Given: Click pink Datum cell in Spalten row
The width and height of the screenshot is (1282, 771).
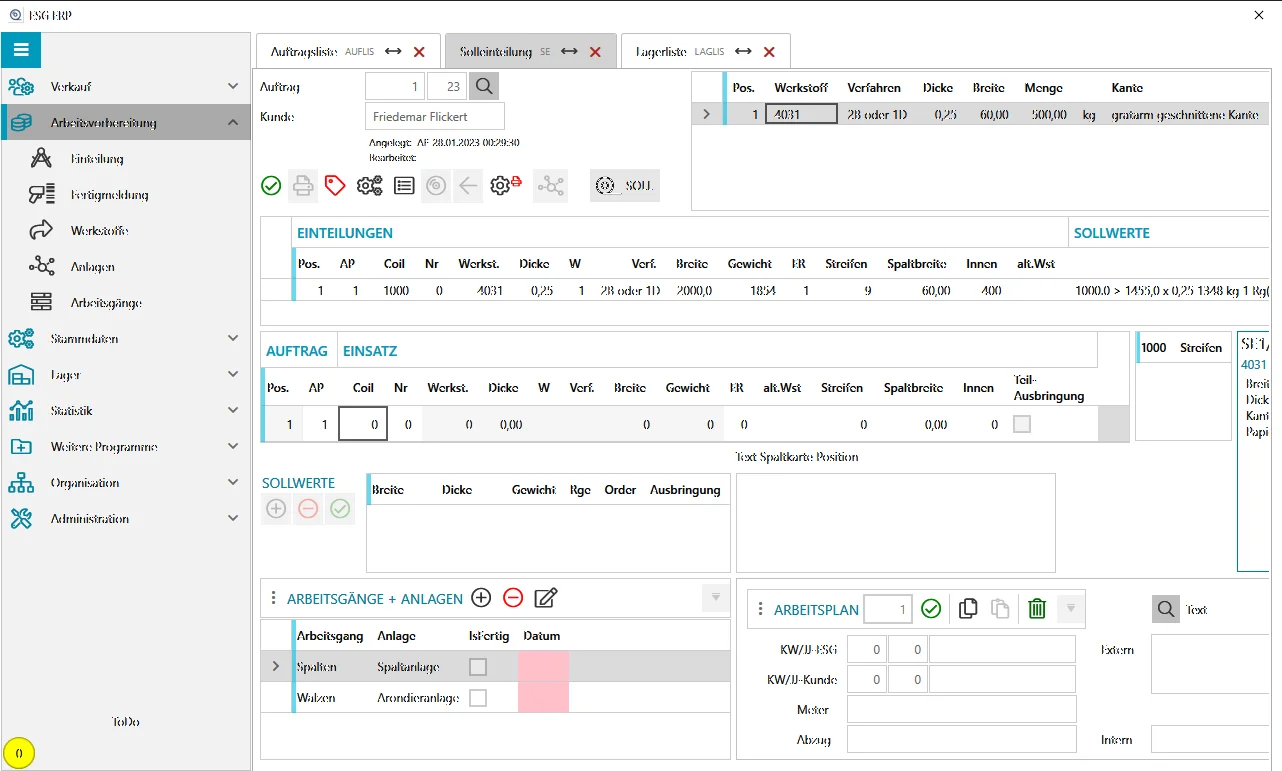Looking at the screenshot, I should click(543, 667).
